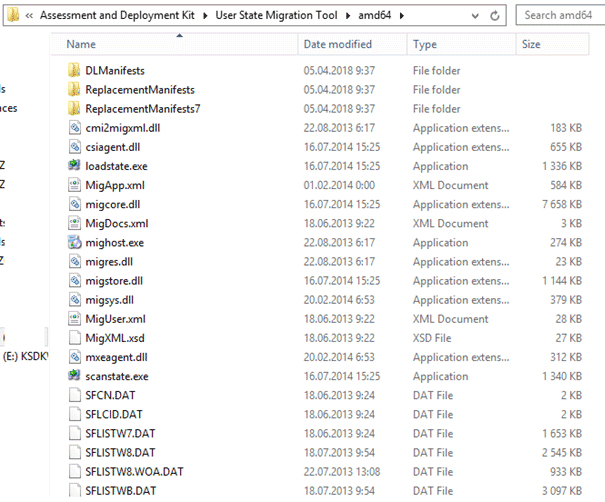Select file name MigUser.xml
The height and width of the screenshot is (502, 605).
tap(115, 319)
